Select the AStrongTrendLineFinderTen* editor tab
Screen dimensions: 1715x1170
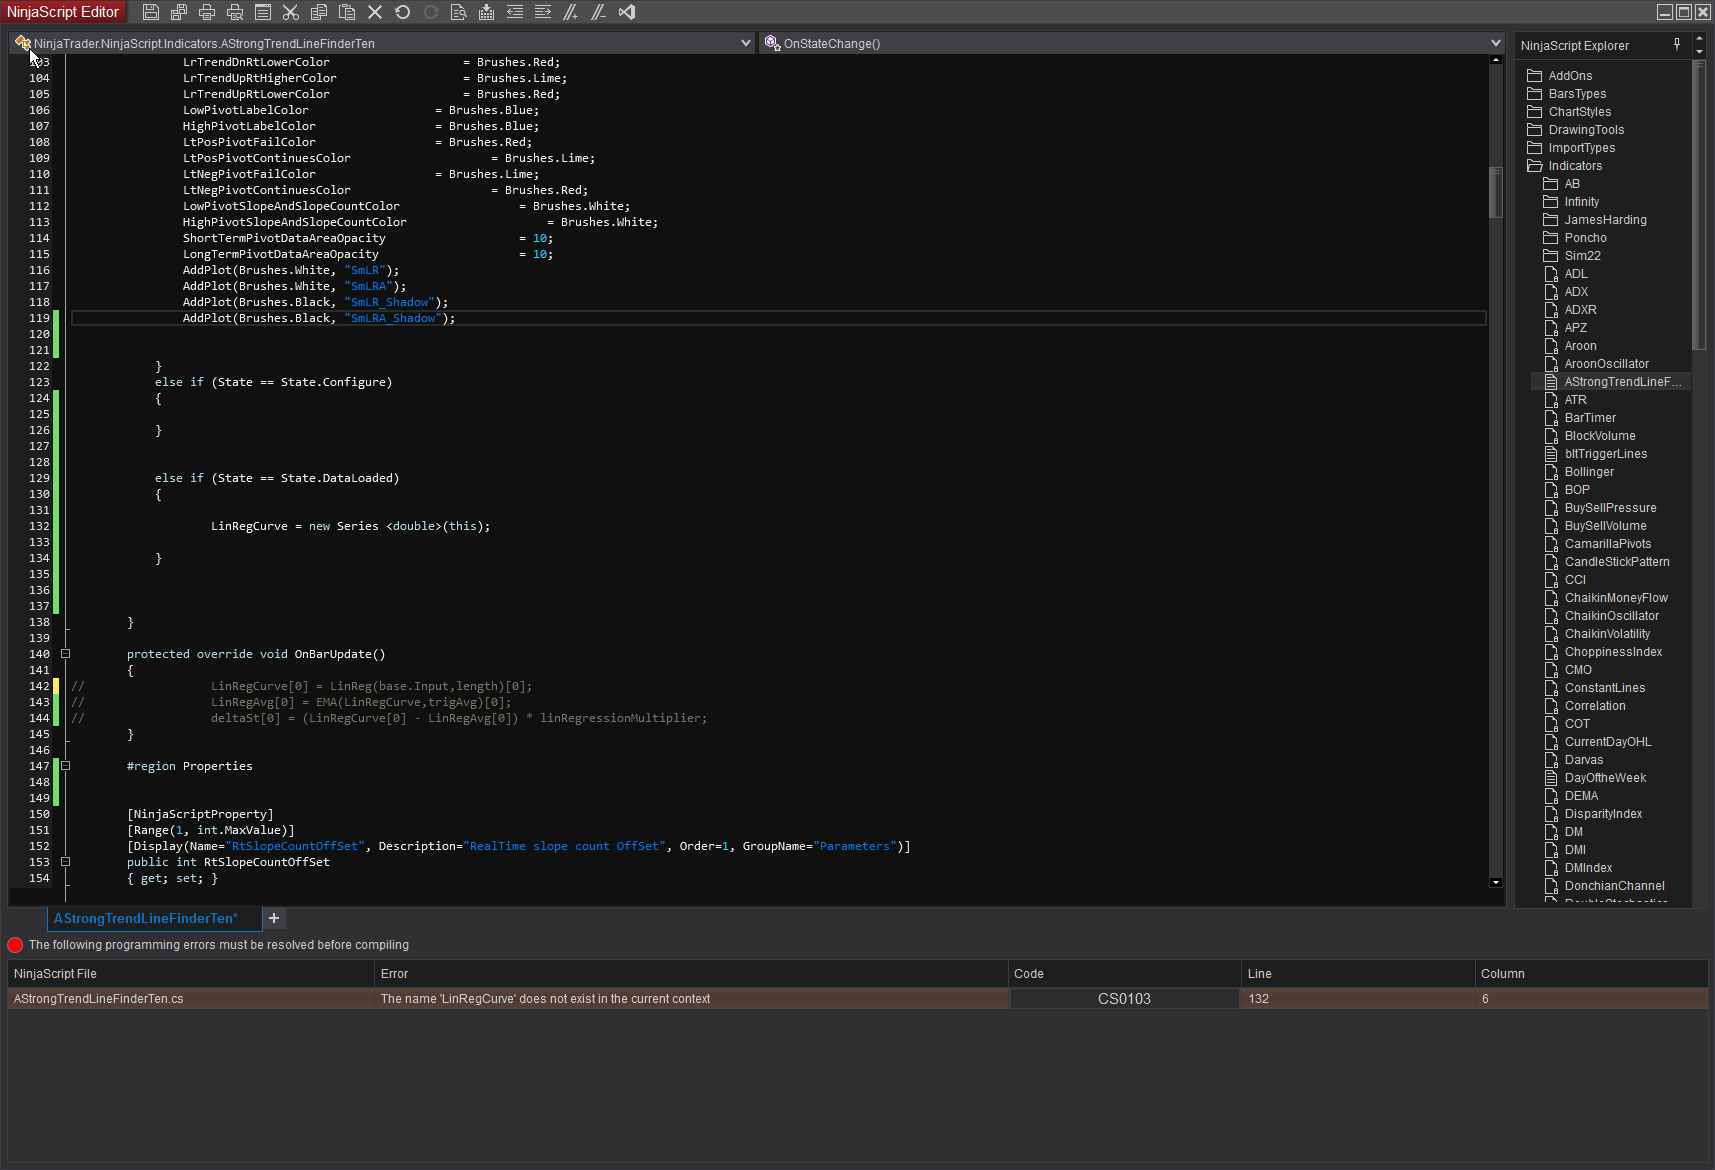(x=146, y=918)
